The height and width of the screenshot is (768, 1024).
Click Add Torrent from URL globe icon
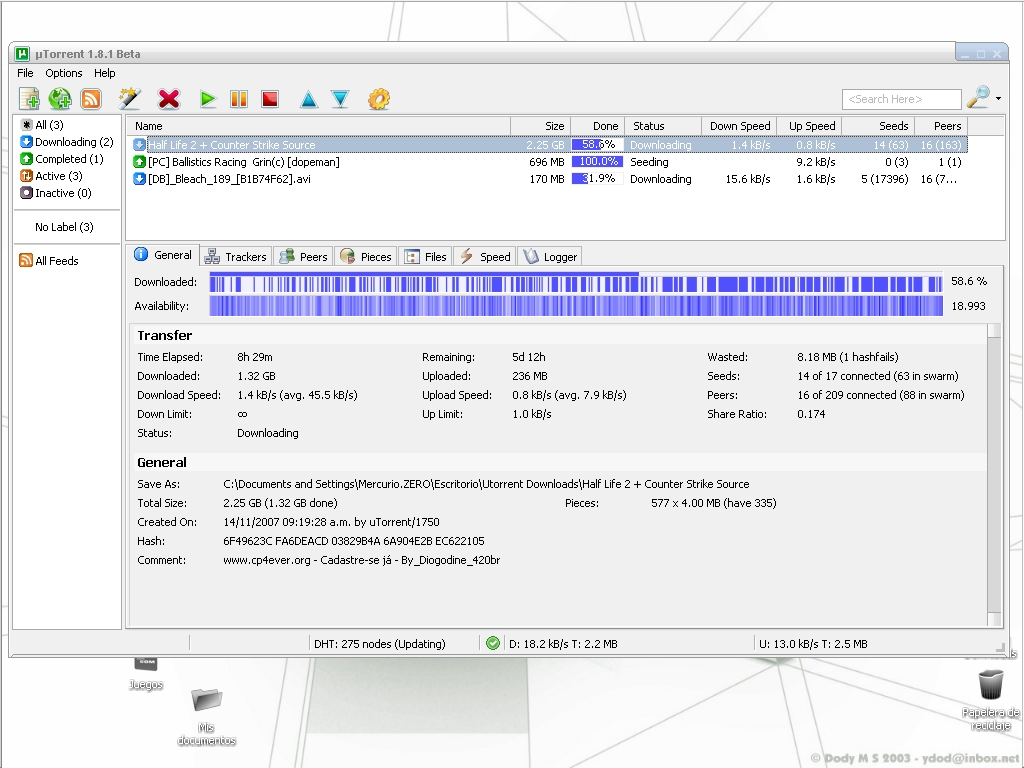[x=59, y=99]
